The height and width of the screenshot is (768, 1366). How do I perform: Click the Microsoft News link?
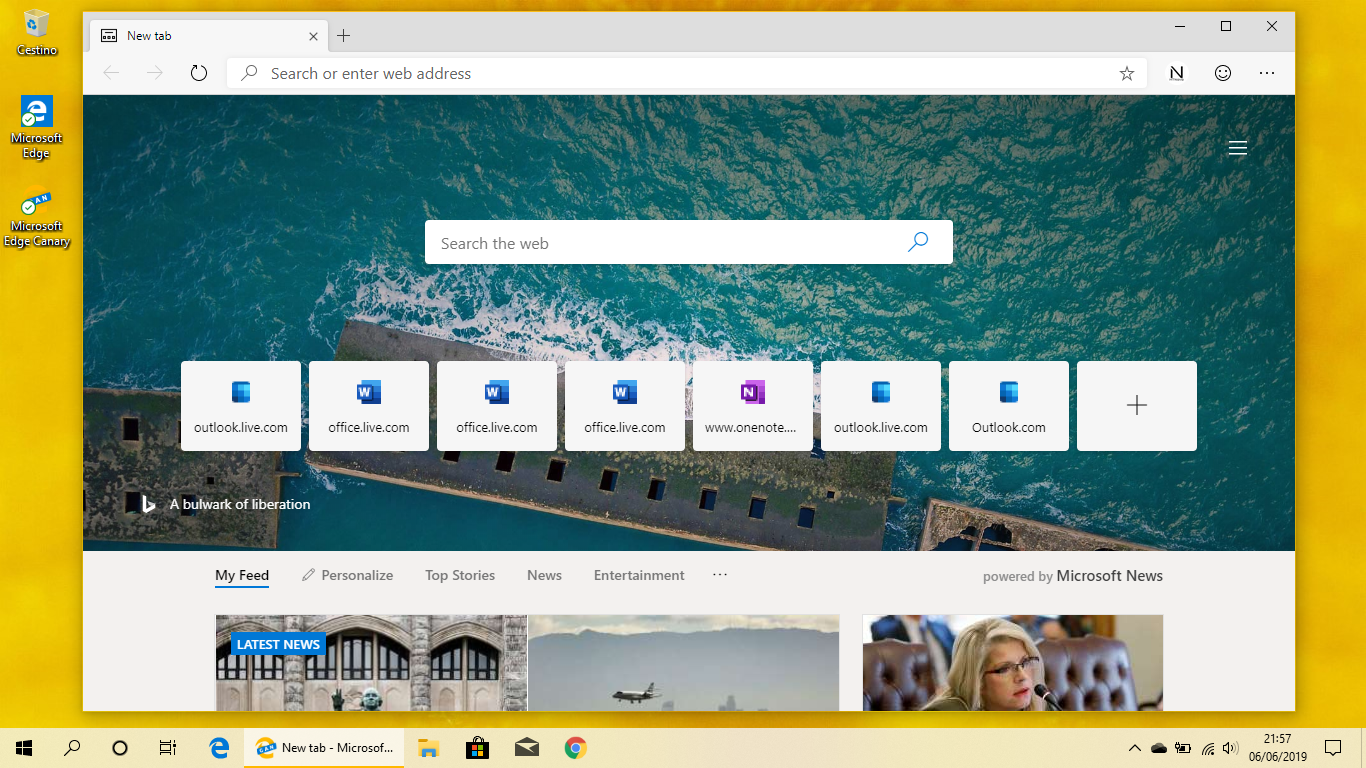click(x=1109, y=575)
